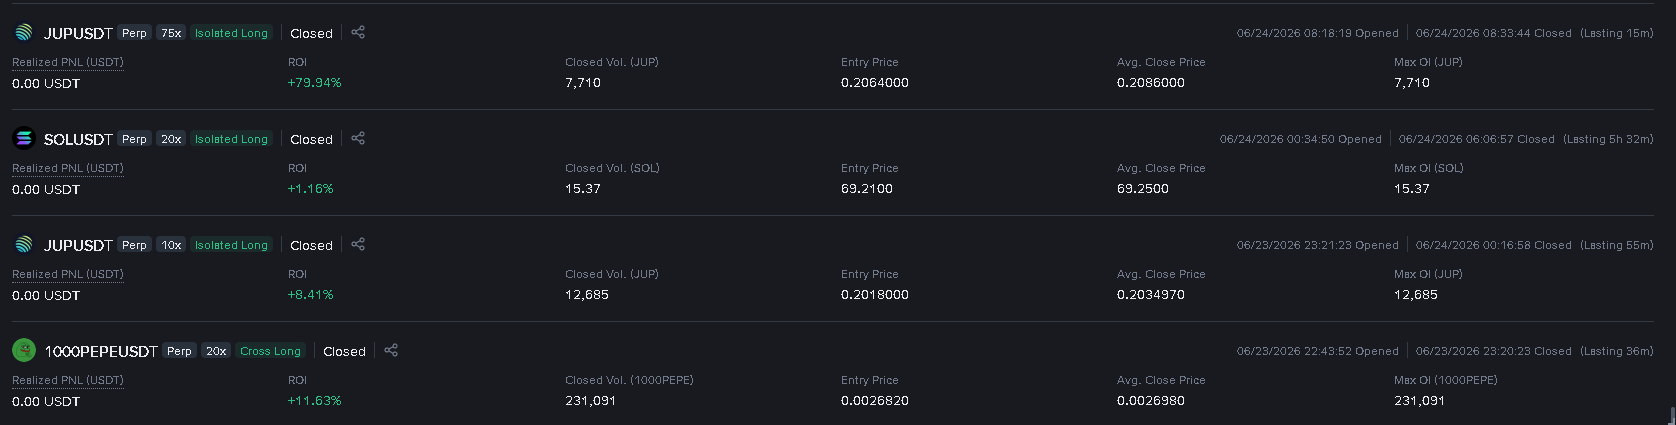This screenshot has height=425, width=1676.
Task: Click the PEPE frog coin logo
Action: (x=24, y=350)
